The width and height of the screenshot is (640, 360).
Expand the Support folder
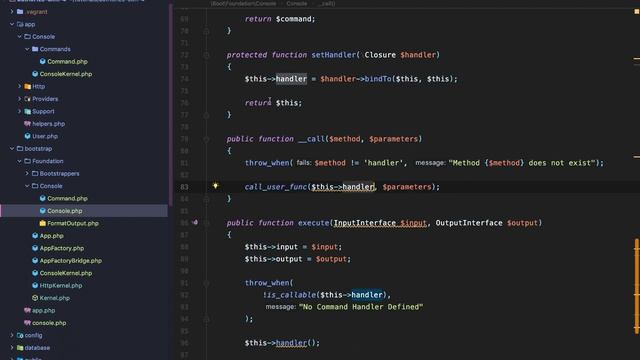[x=19, y=111]
